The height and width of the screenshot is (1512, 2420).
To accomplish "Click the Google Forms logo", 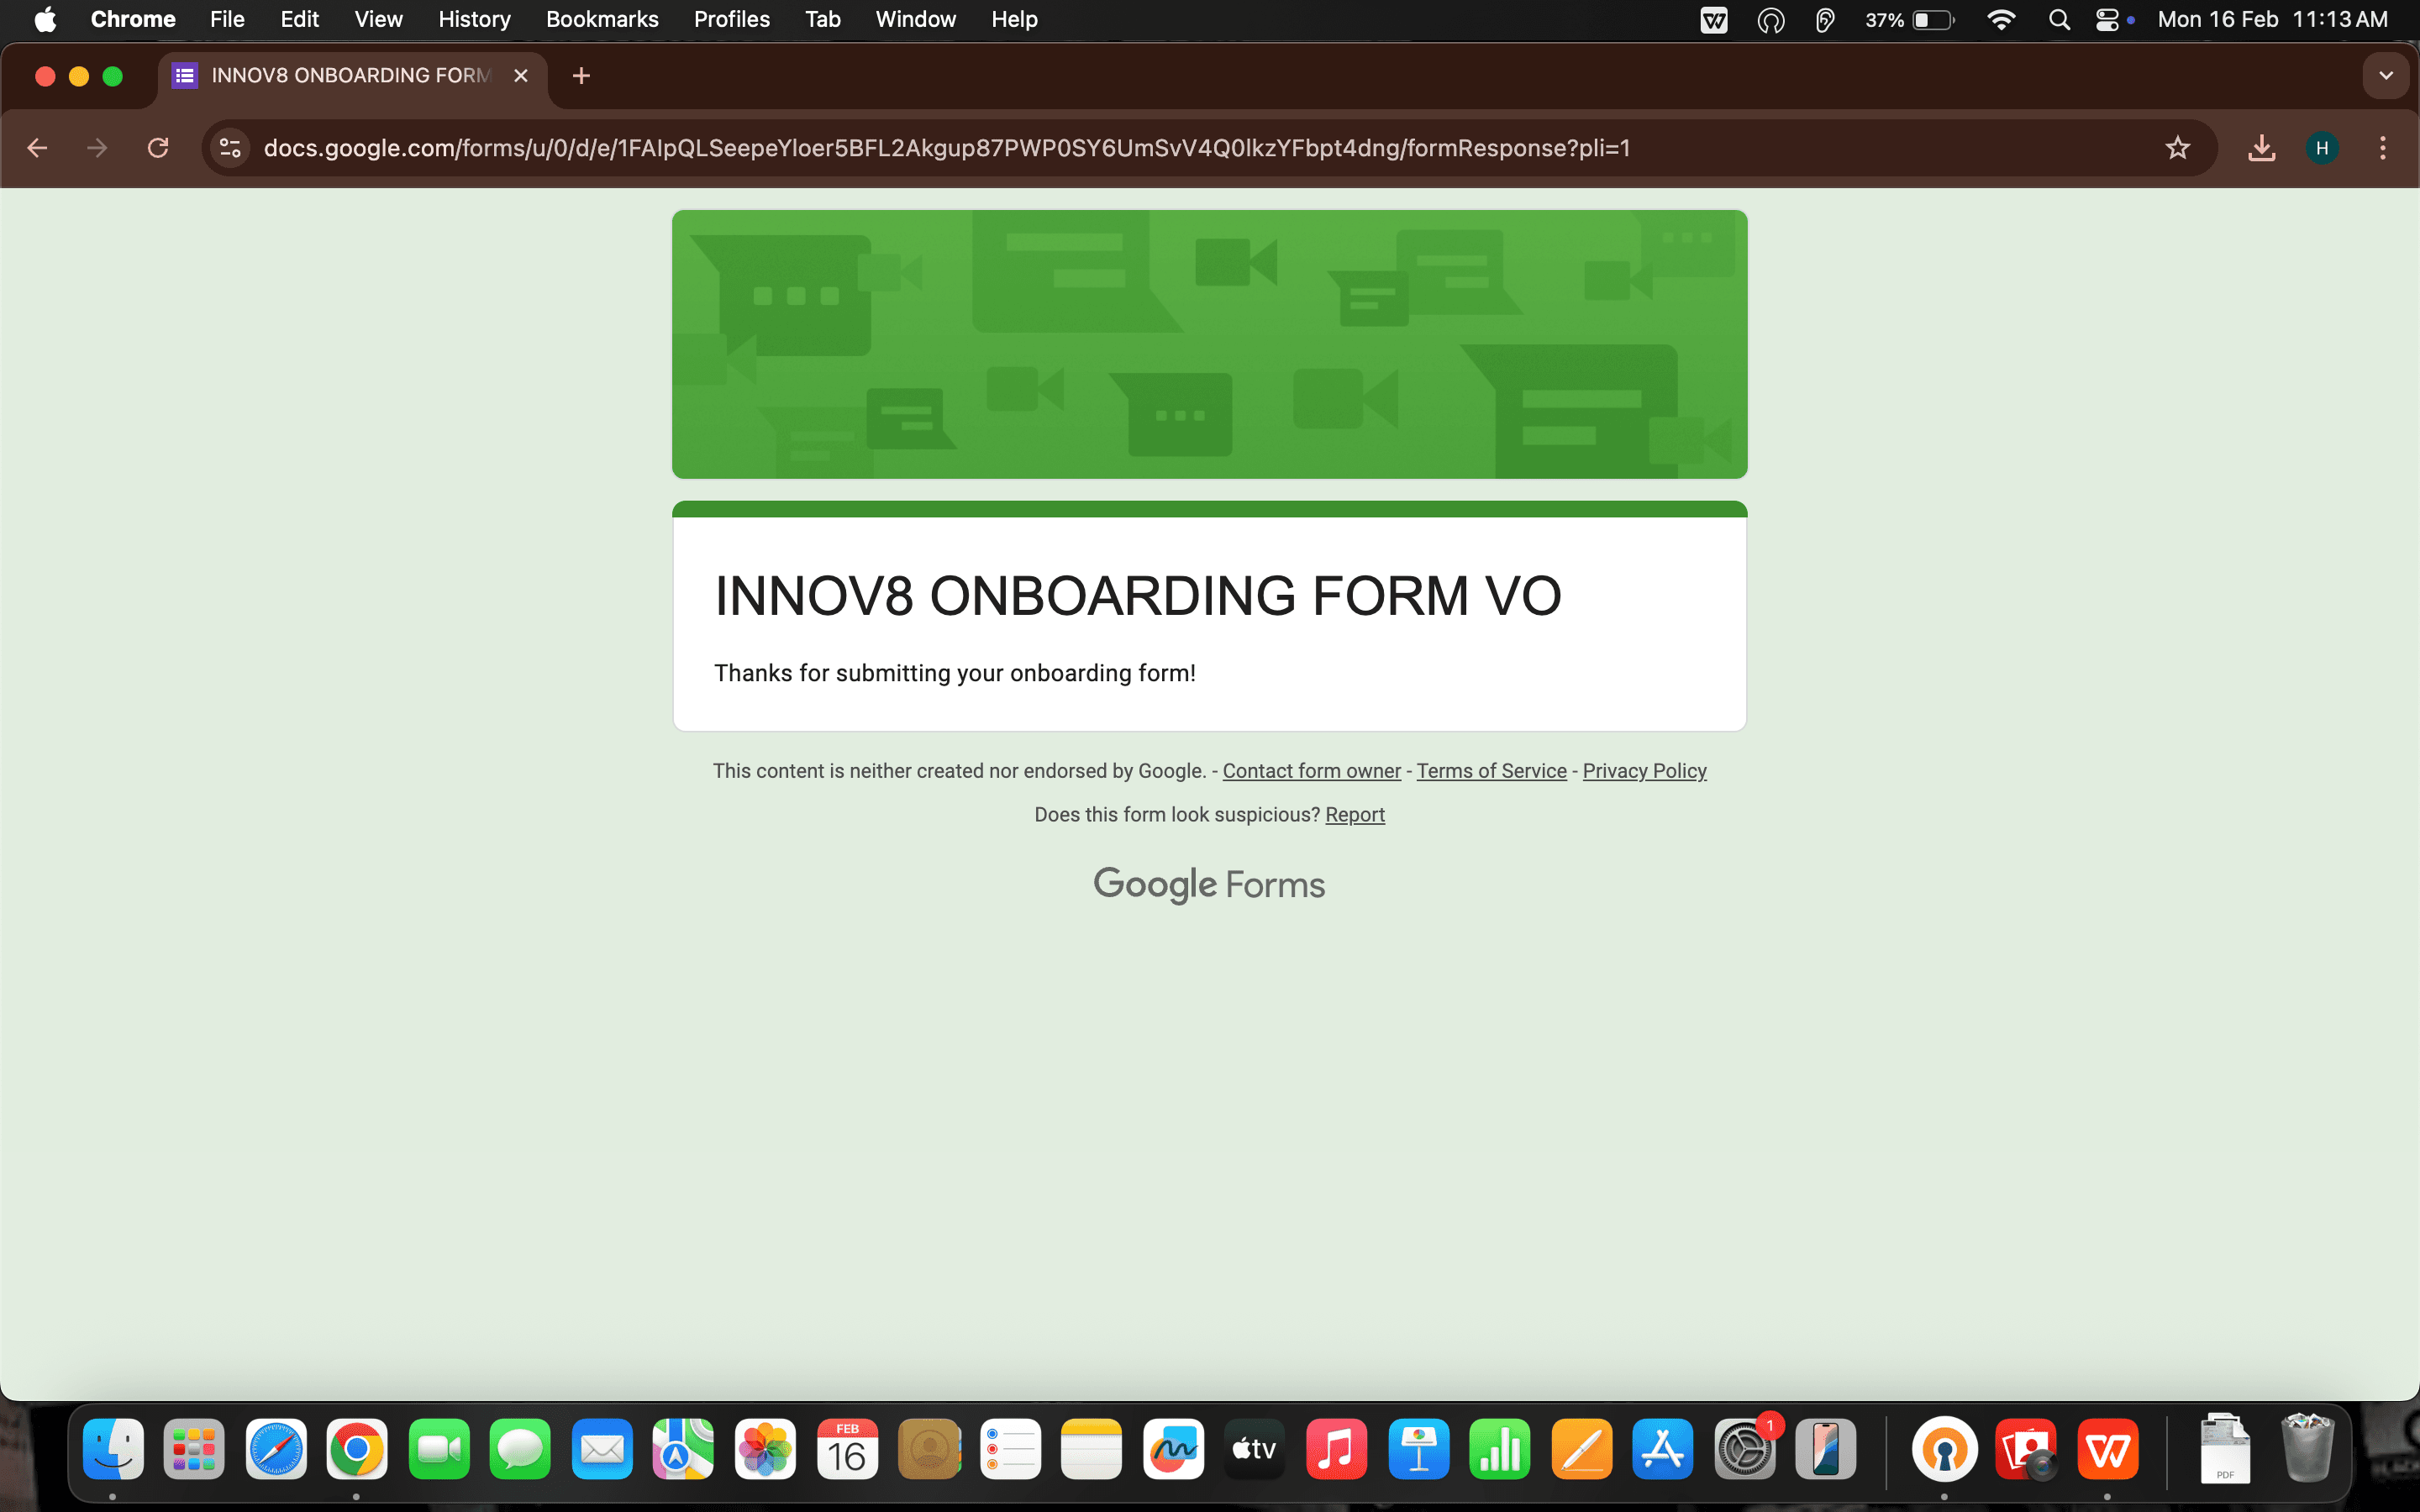I will (x=1209, y=885).
